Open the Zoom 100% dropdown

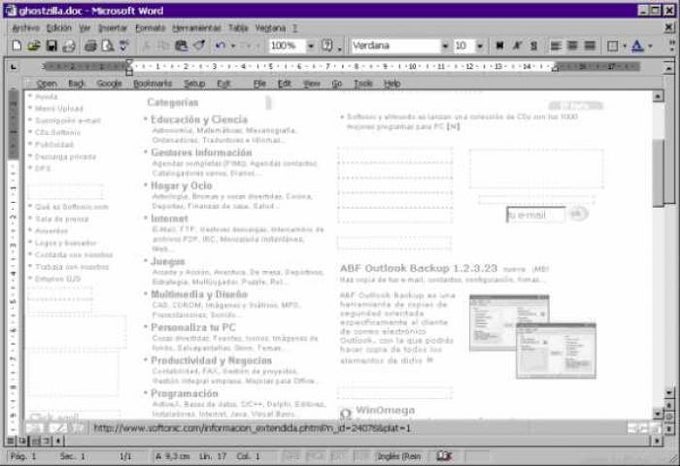(311, 46)
